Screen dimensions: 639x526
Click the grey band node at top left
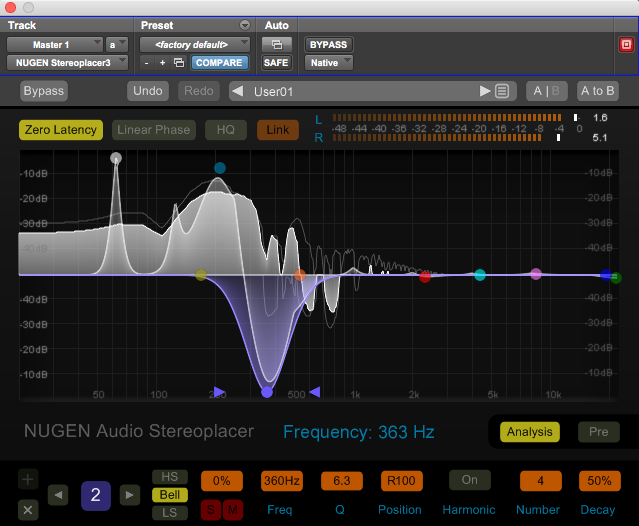[x=116, y=158]
